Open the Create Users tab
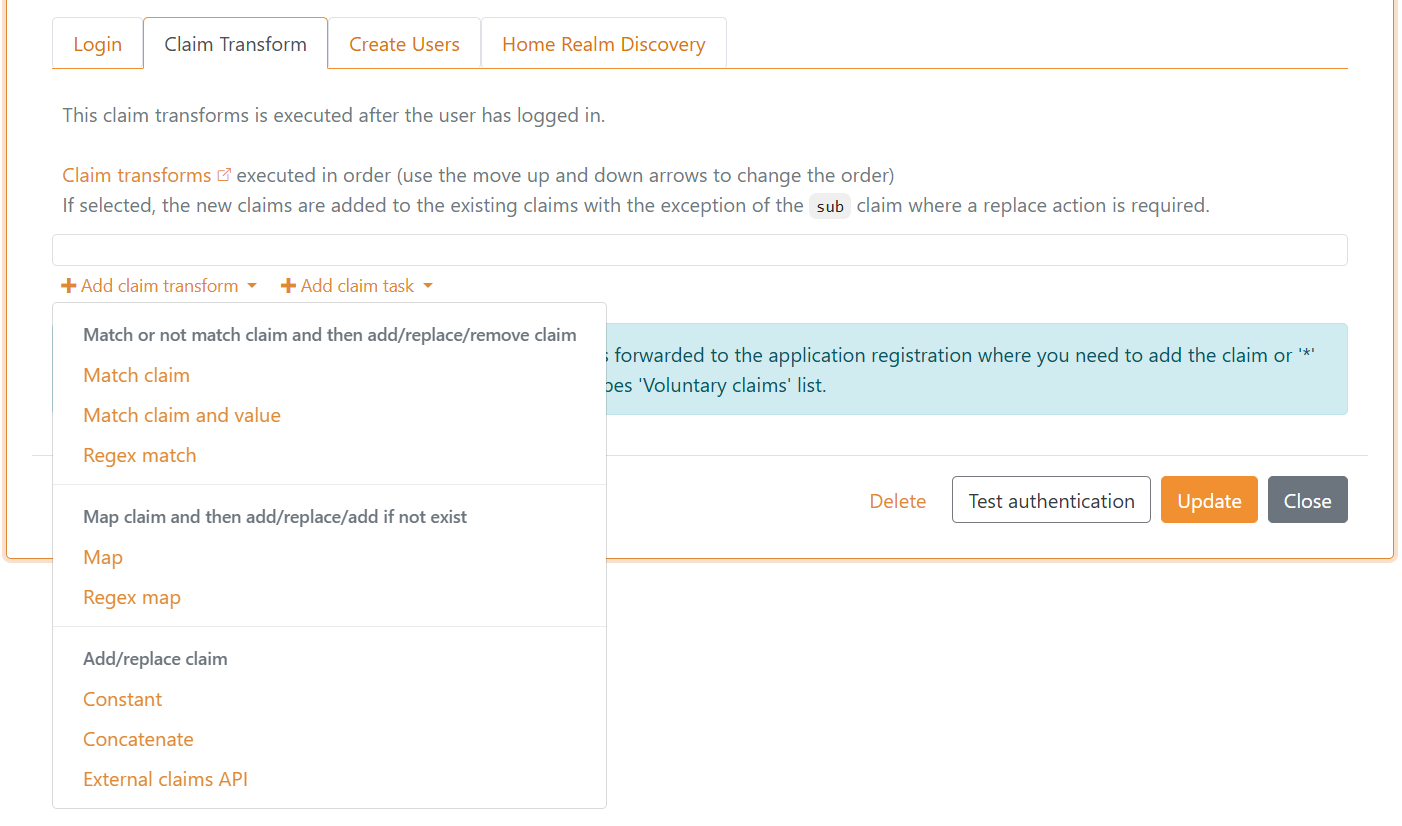1402x826 pixels. pyautogui.click(x=404, y=44)
